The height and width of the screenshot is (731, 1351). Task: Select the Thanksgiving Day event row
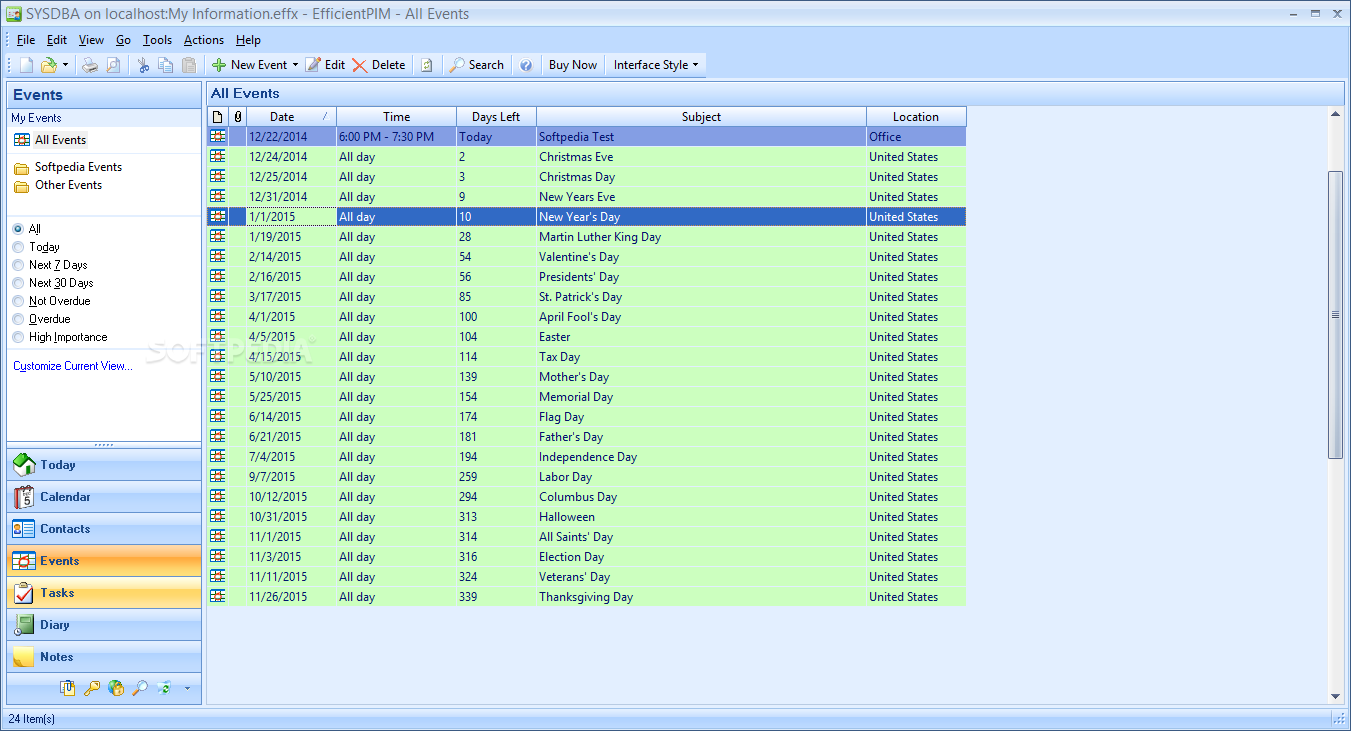586,597
